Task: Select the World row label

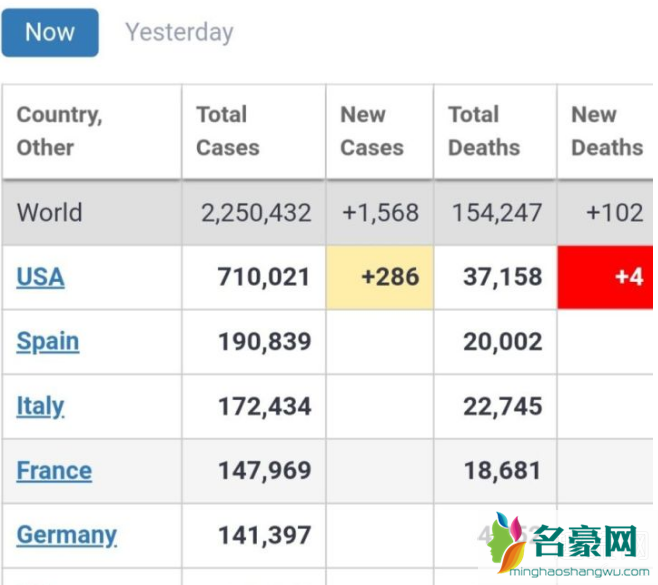Action: [x=50, y=212]
